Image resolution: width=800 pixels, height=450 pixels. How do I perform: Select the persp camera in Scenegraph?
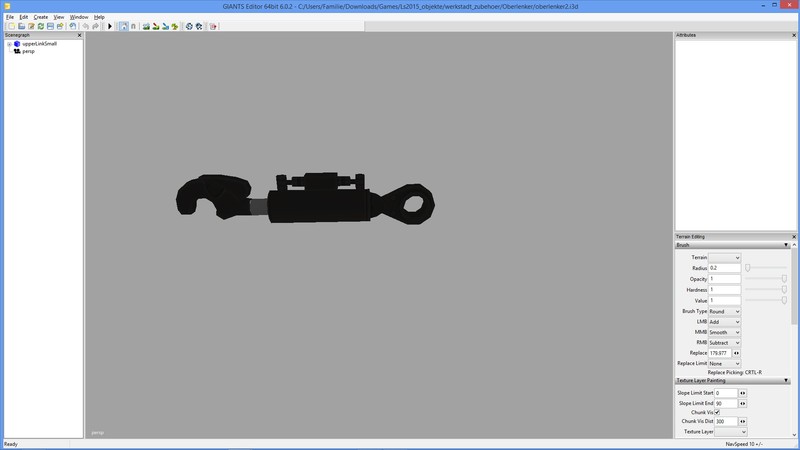[28, 51]
